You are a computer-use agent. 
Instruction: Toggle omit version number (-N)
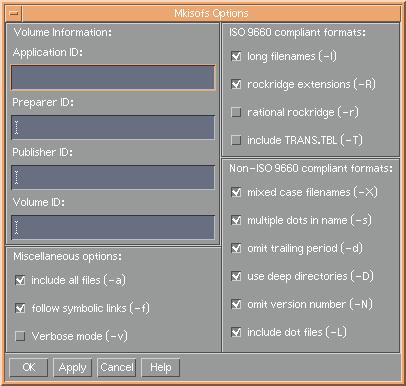point(236,304)
